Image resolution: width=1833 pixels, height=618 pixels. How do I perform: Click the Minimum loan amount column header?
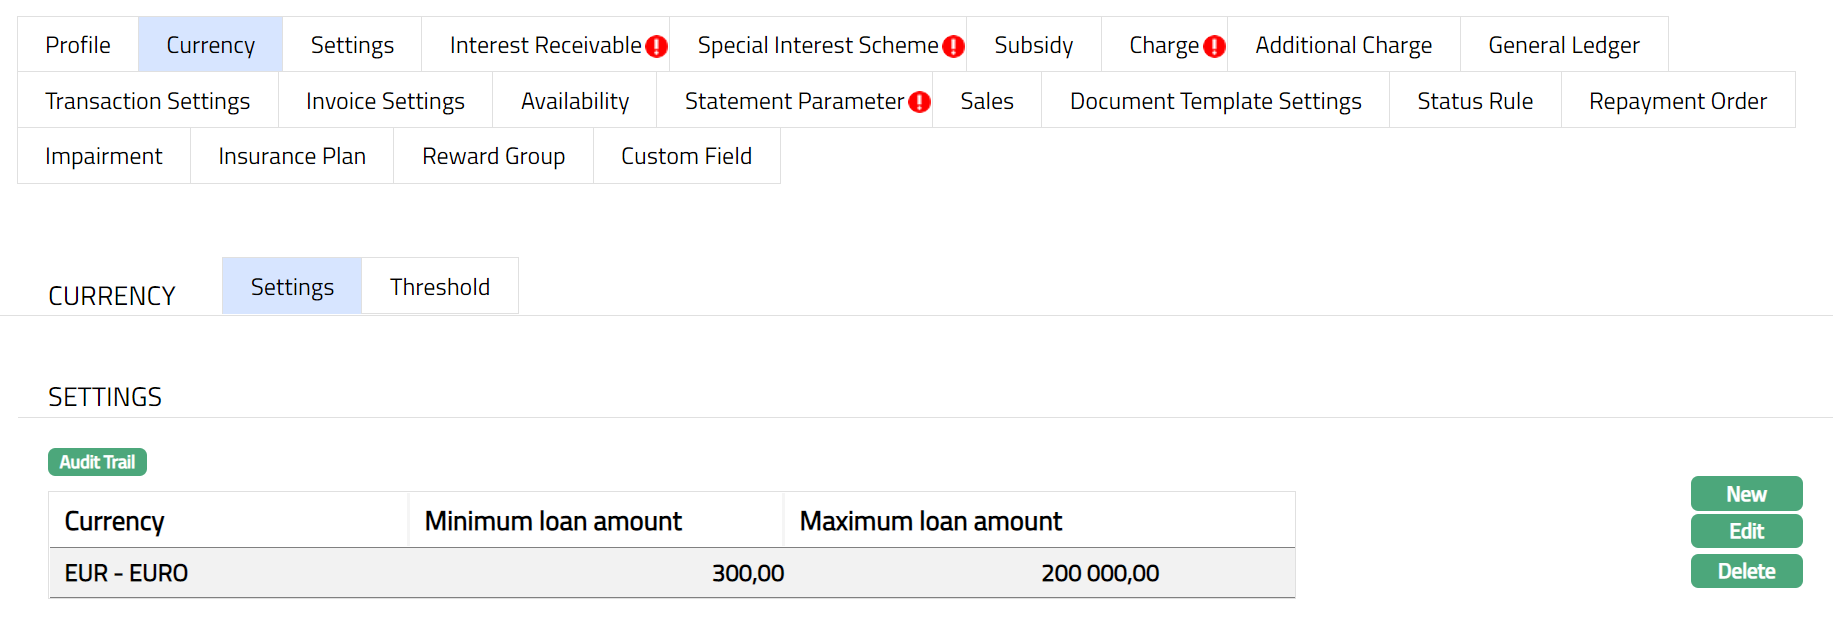(x=553, y=521)
